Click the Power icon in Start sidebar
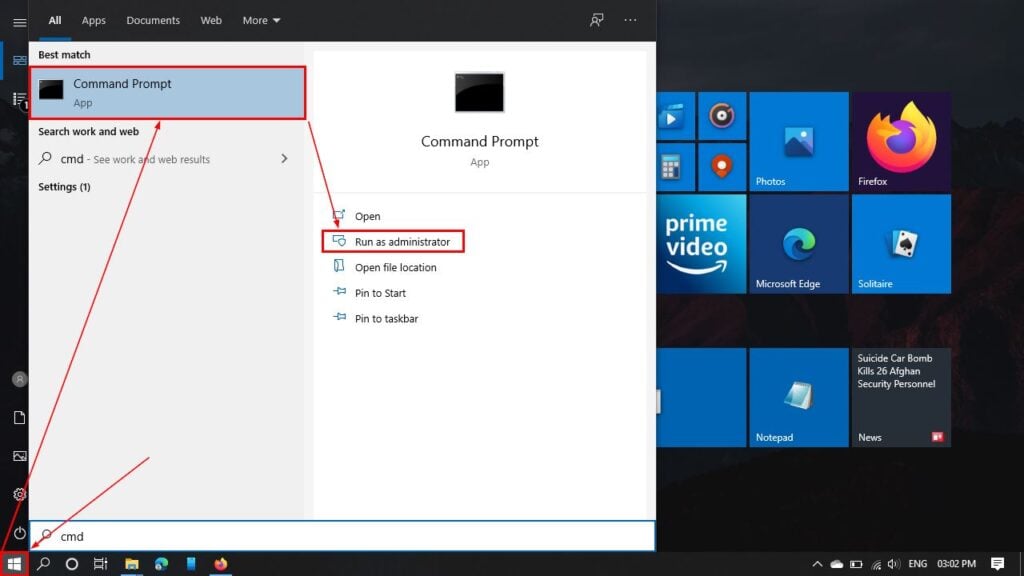This screenshot has width=1024, height=576. point(20,533)
